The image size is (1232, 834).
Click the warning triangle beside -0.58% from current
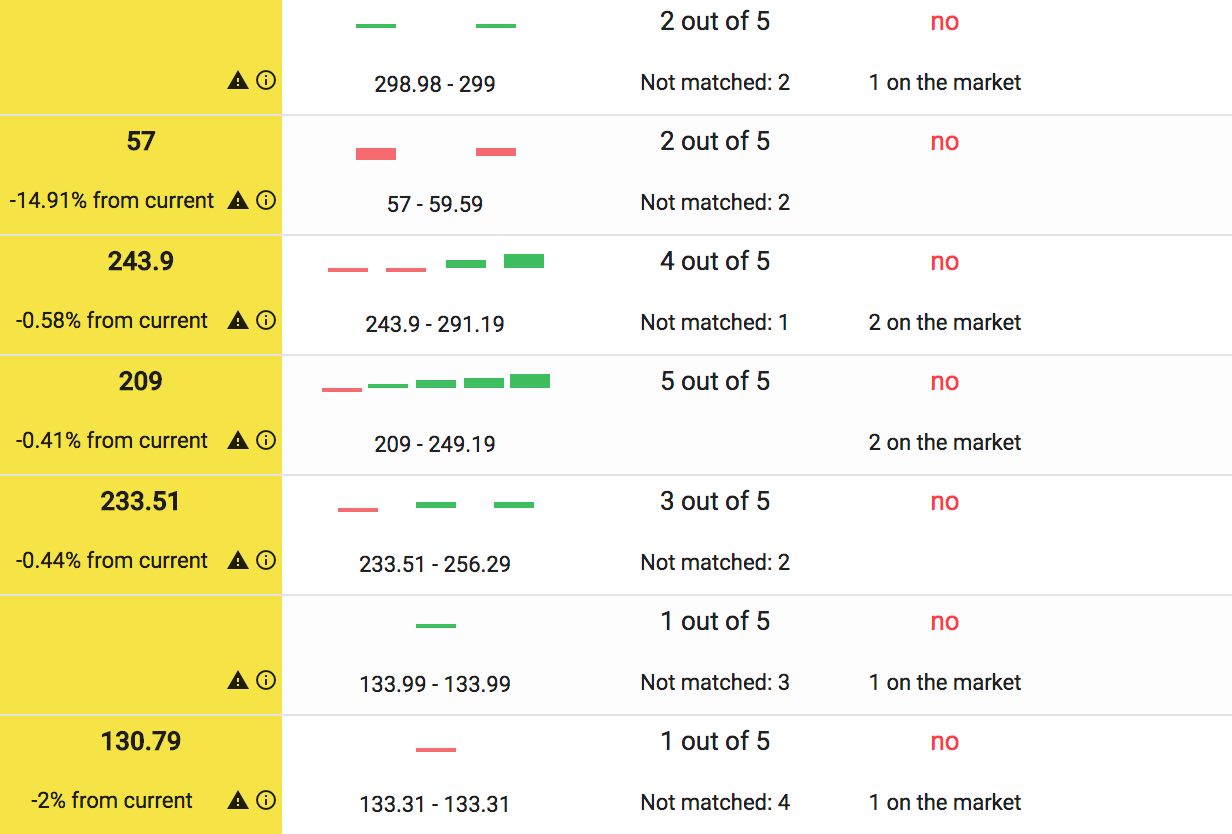click(237, 320)
